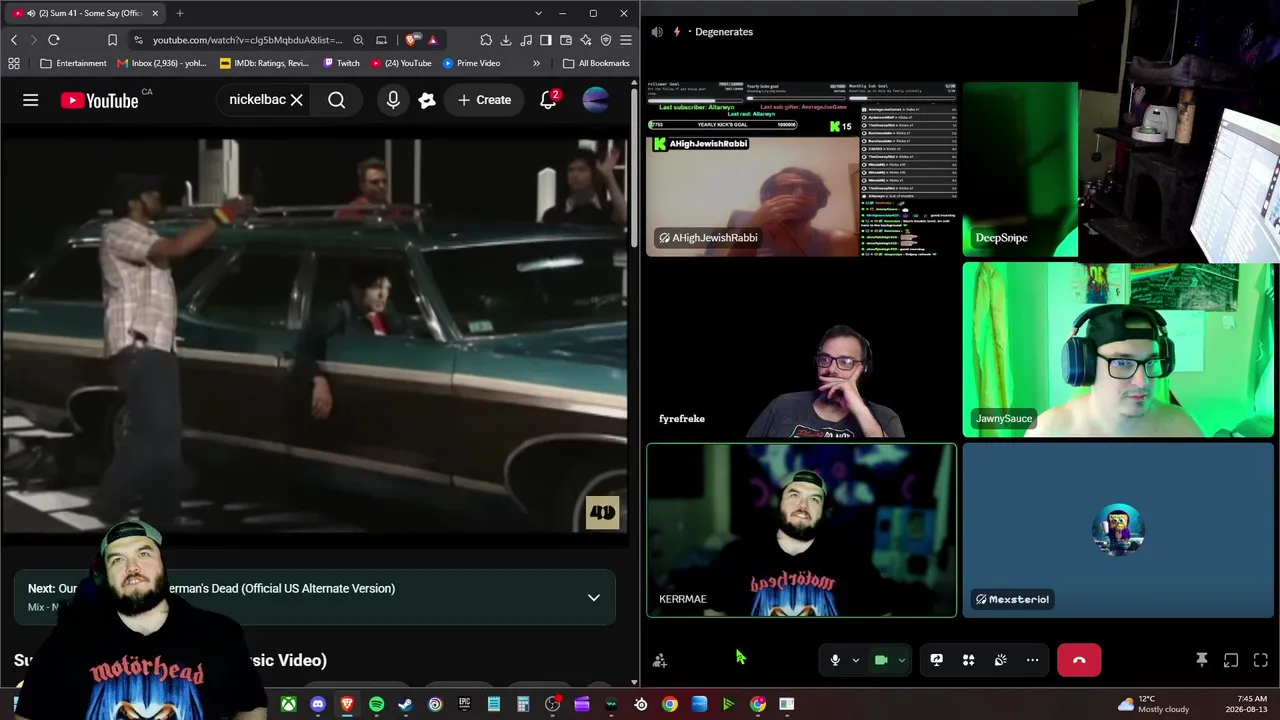Open the Twitch bookmark
The image size is (1280, 720).
click(342, 63)
